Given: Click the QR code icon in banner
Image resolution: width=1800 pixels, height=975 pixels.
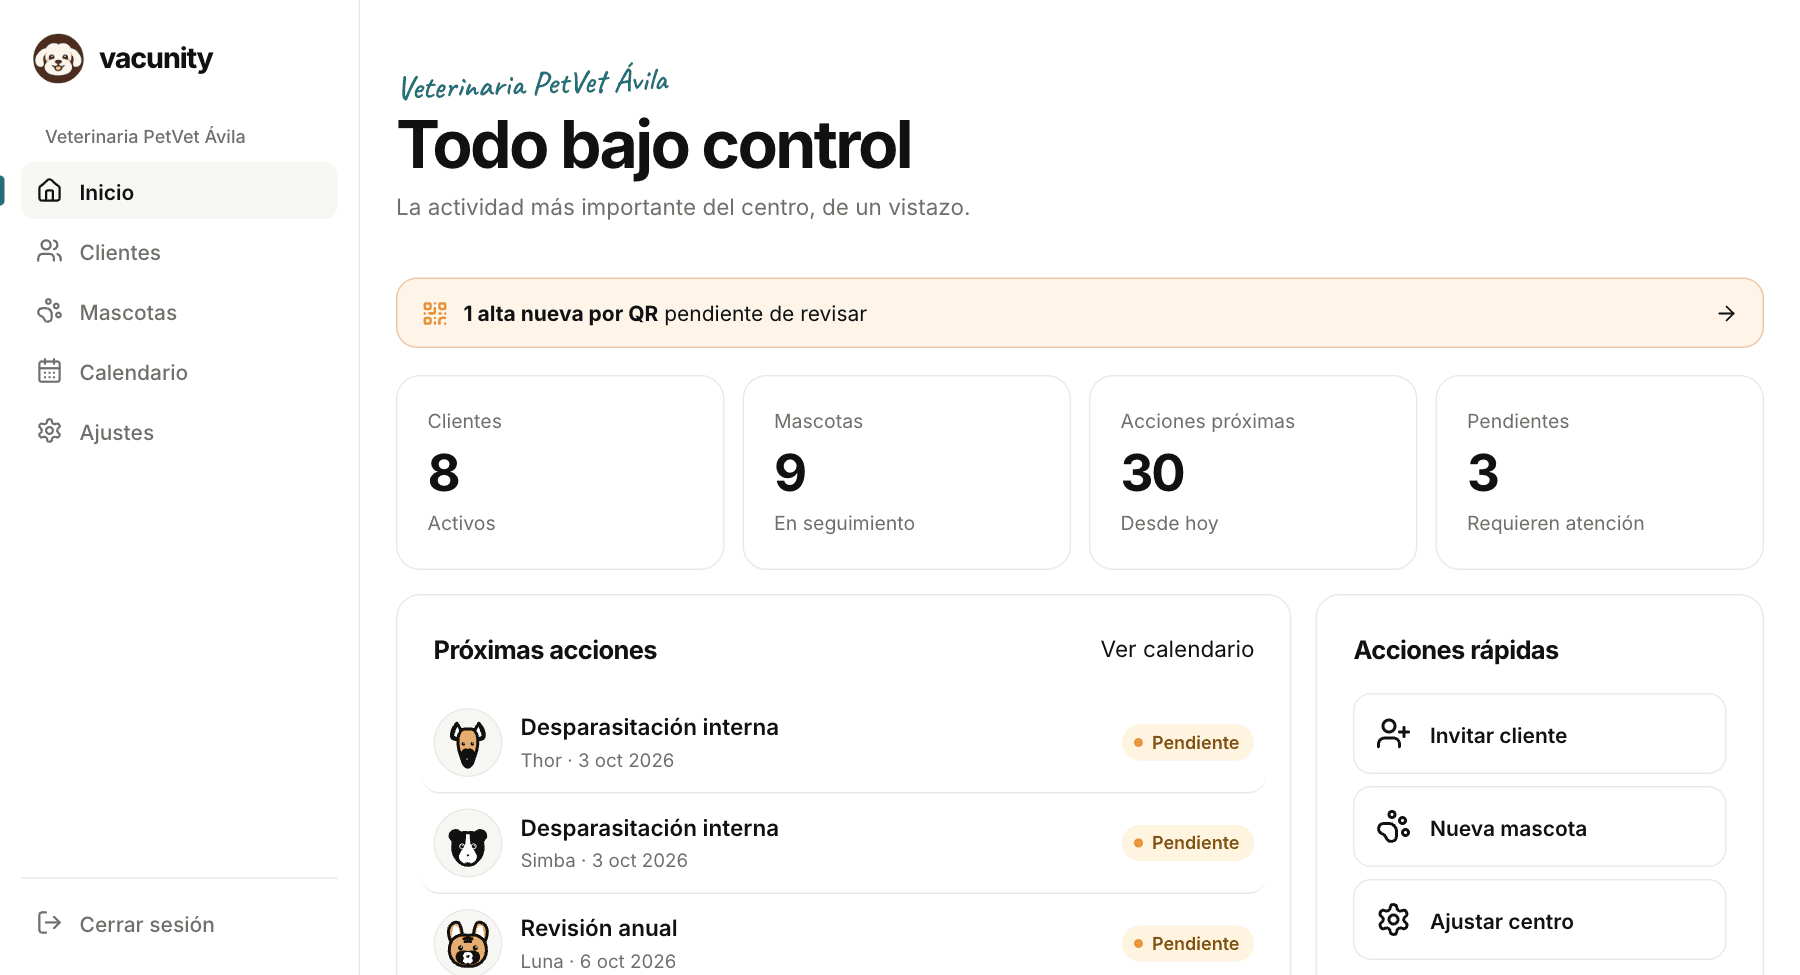Looking at the screenshot, I should click(435, 313).
